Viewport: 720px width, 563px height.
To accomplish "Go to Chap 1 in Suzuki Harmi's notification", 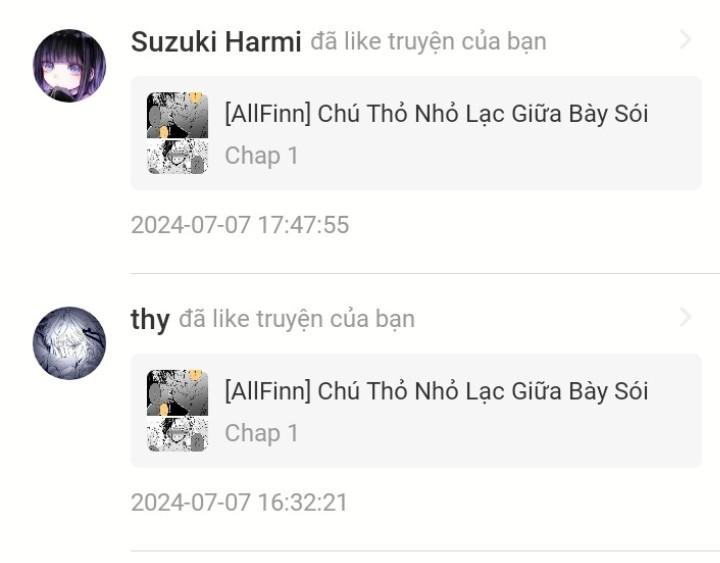I will tap(261, 156).
